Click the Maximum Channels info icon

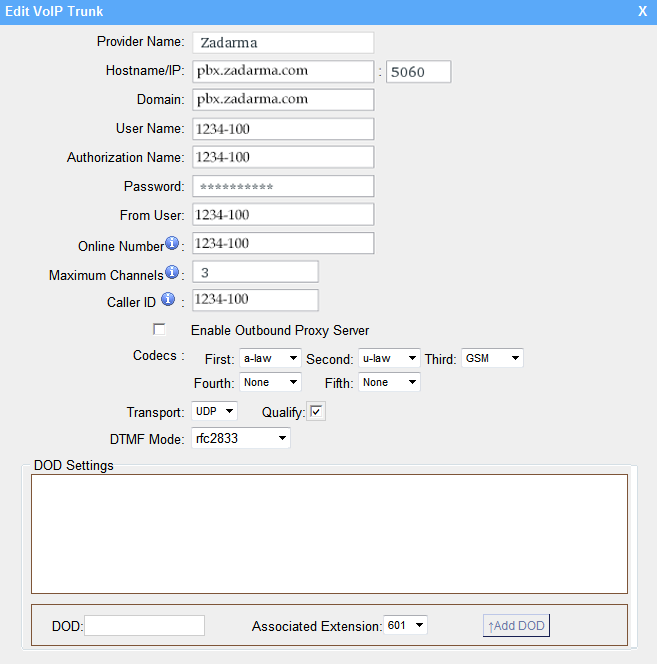(172, 272)
